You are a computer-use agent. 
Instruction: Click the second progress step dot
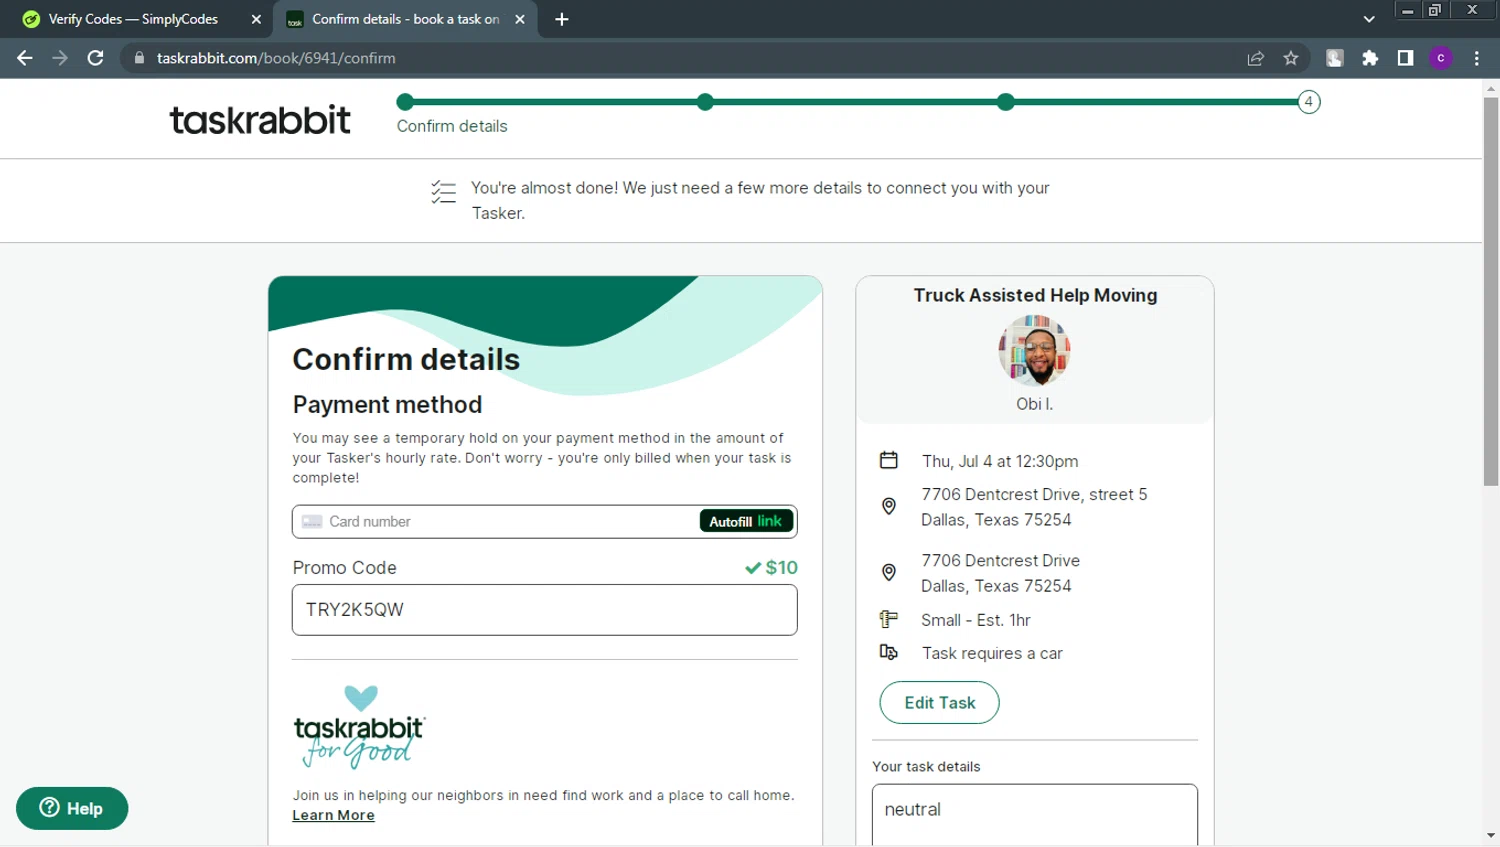click(705, 102)
